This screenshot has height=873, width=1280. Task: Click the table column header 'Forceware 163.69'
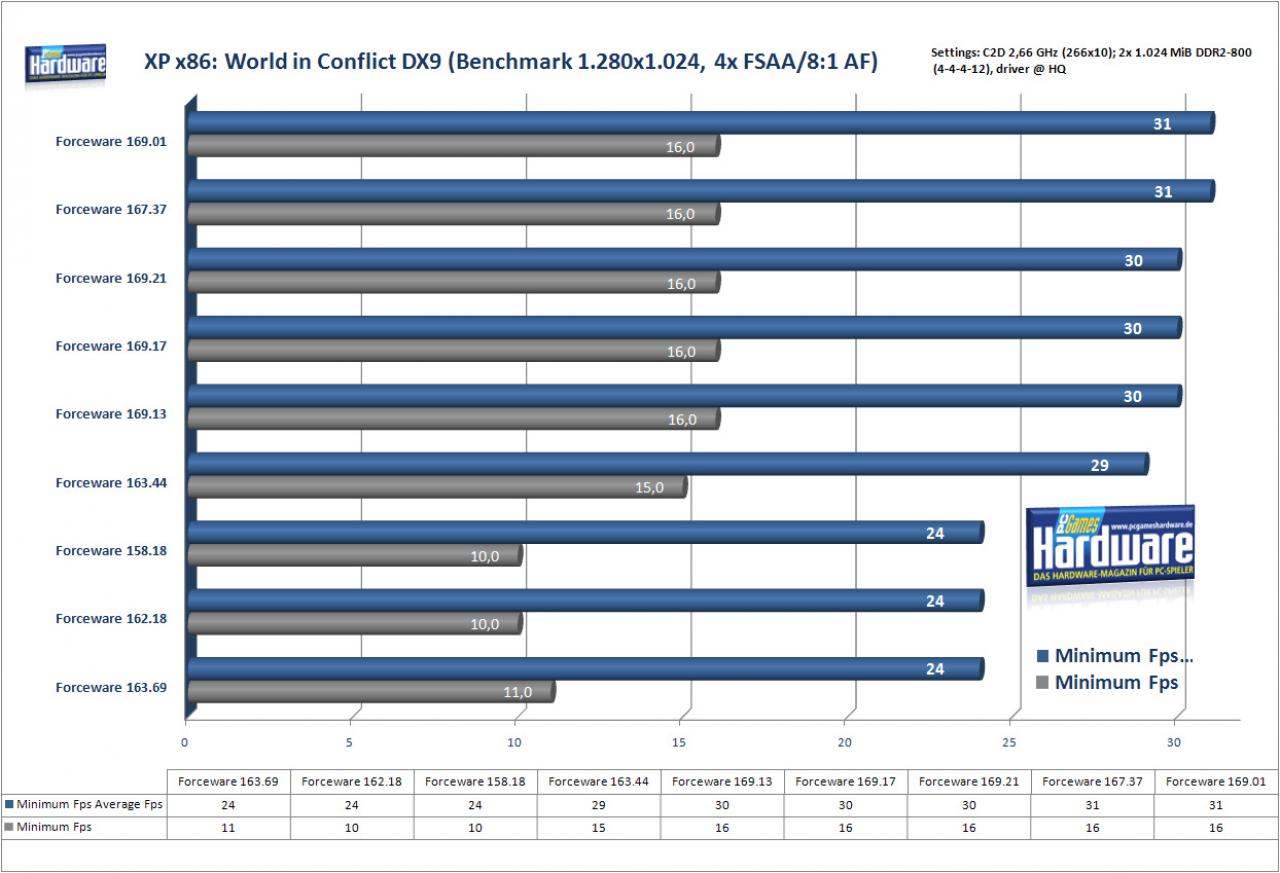pyautogui.click(x=228, y=781)
